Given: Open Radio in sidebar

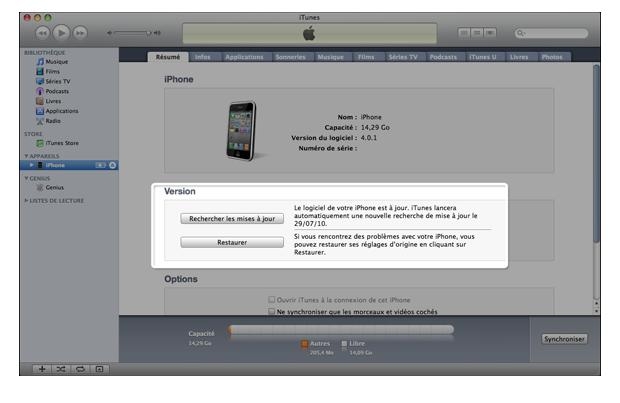Looking at the screenshot, I should [53, 121].
